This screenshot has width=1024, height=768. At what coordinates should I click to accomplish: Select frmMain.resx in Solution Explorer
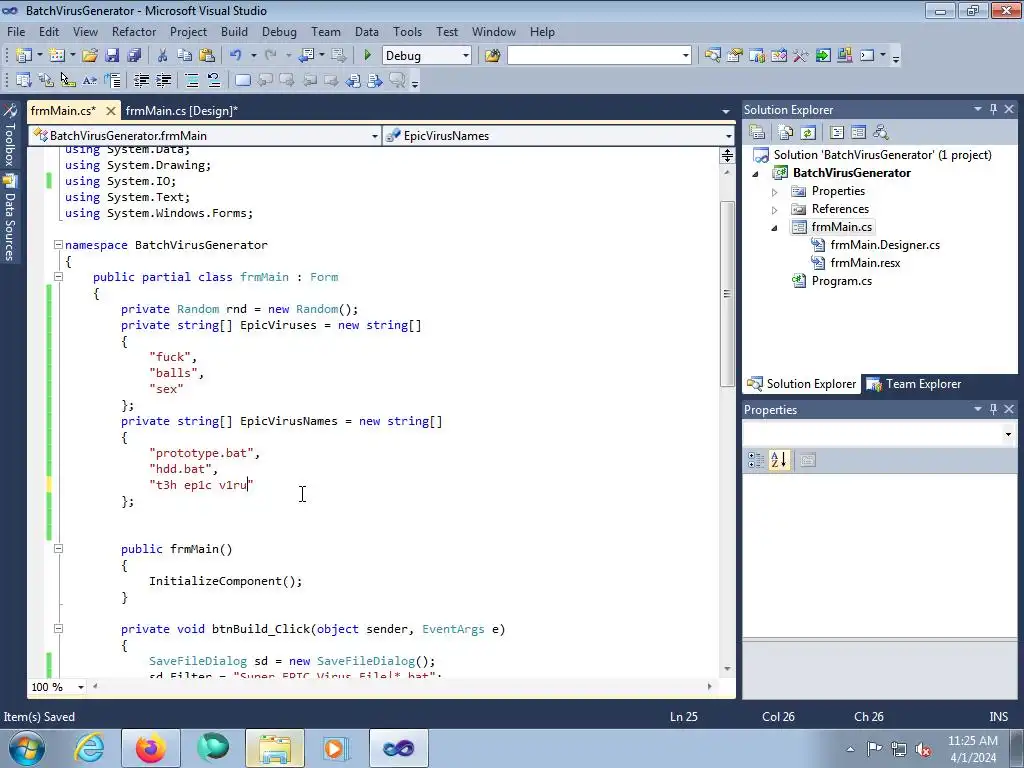pos(865,263)
